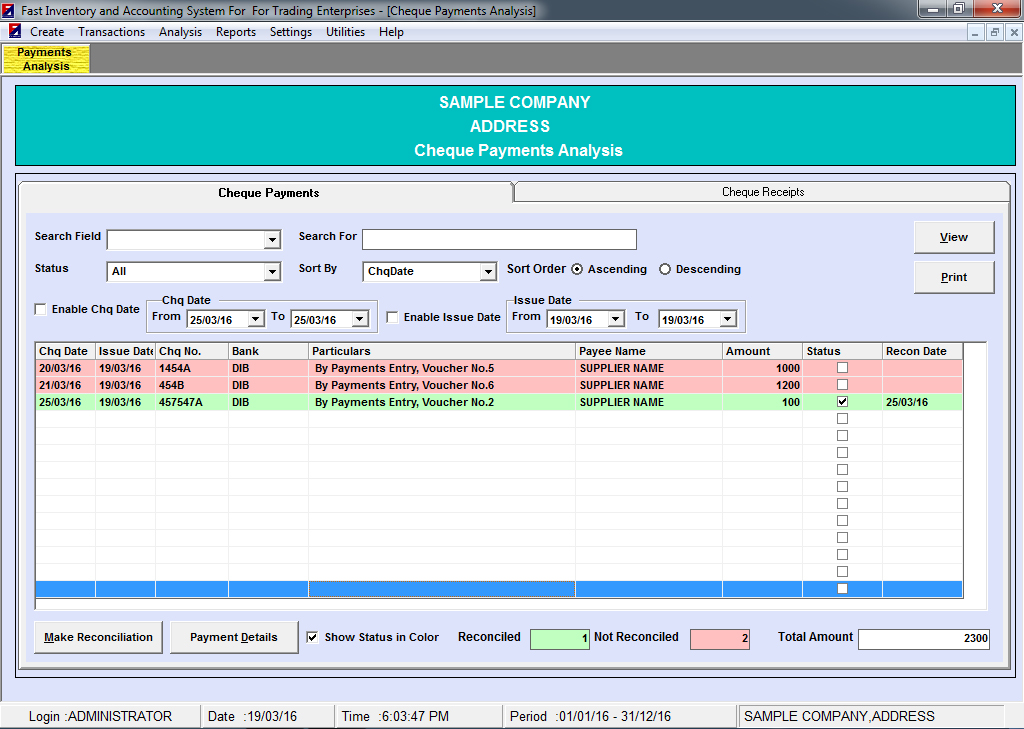Select the Ascending sort order option
Screen dimensions: 1024x729
point(578,270)
